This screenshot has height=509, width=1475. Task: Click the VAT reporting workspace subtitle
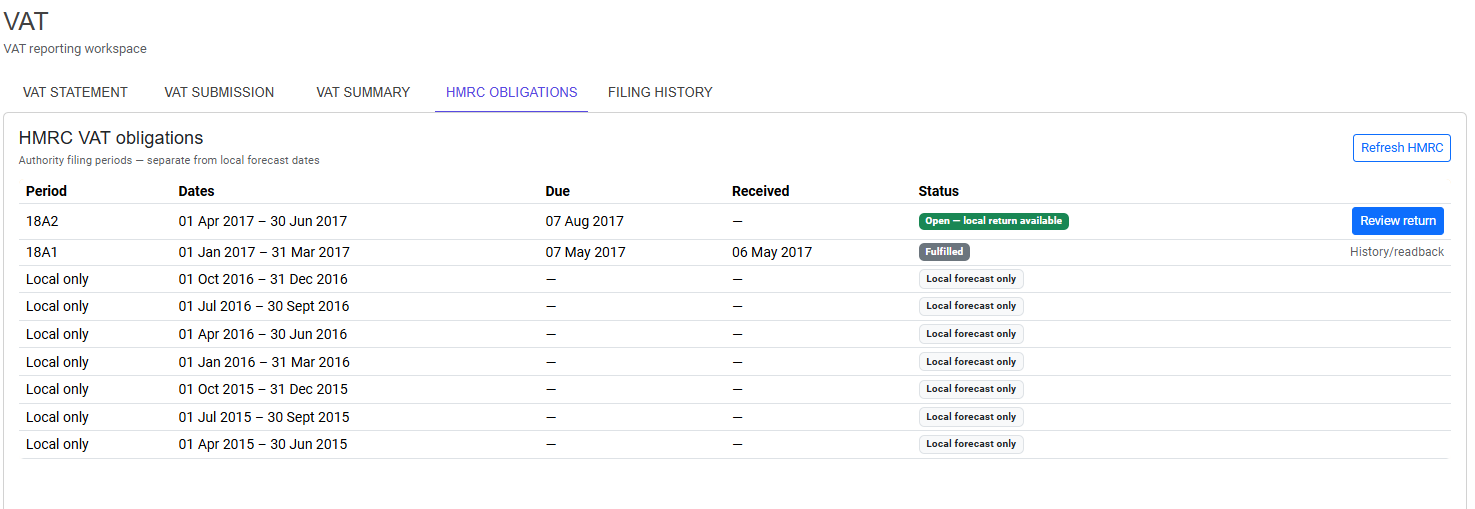[75, 48]
